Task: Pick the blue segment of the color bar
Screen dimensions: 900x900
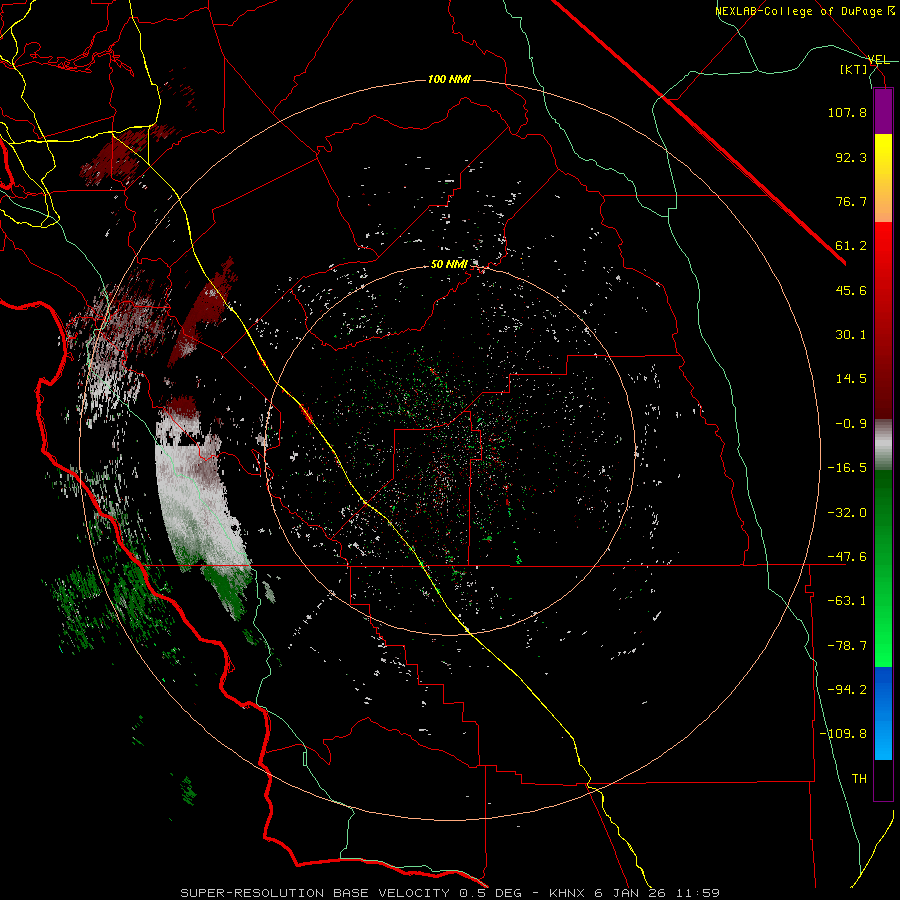Action: (883, 713)
